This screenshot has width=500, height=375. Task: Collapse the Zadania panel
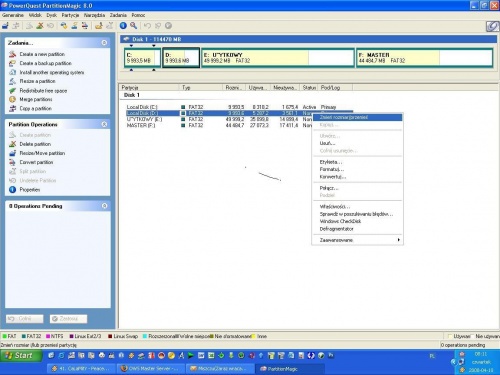(x=104, y=43)
